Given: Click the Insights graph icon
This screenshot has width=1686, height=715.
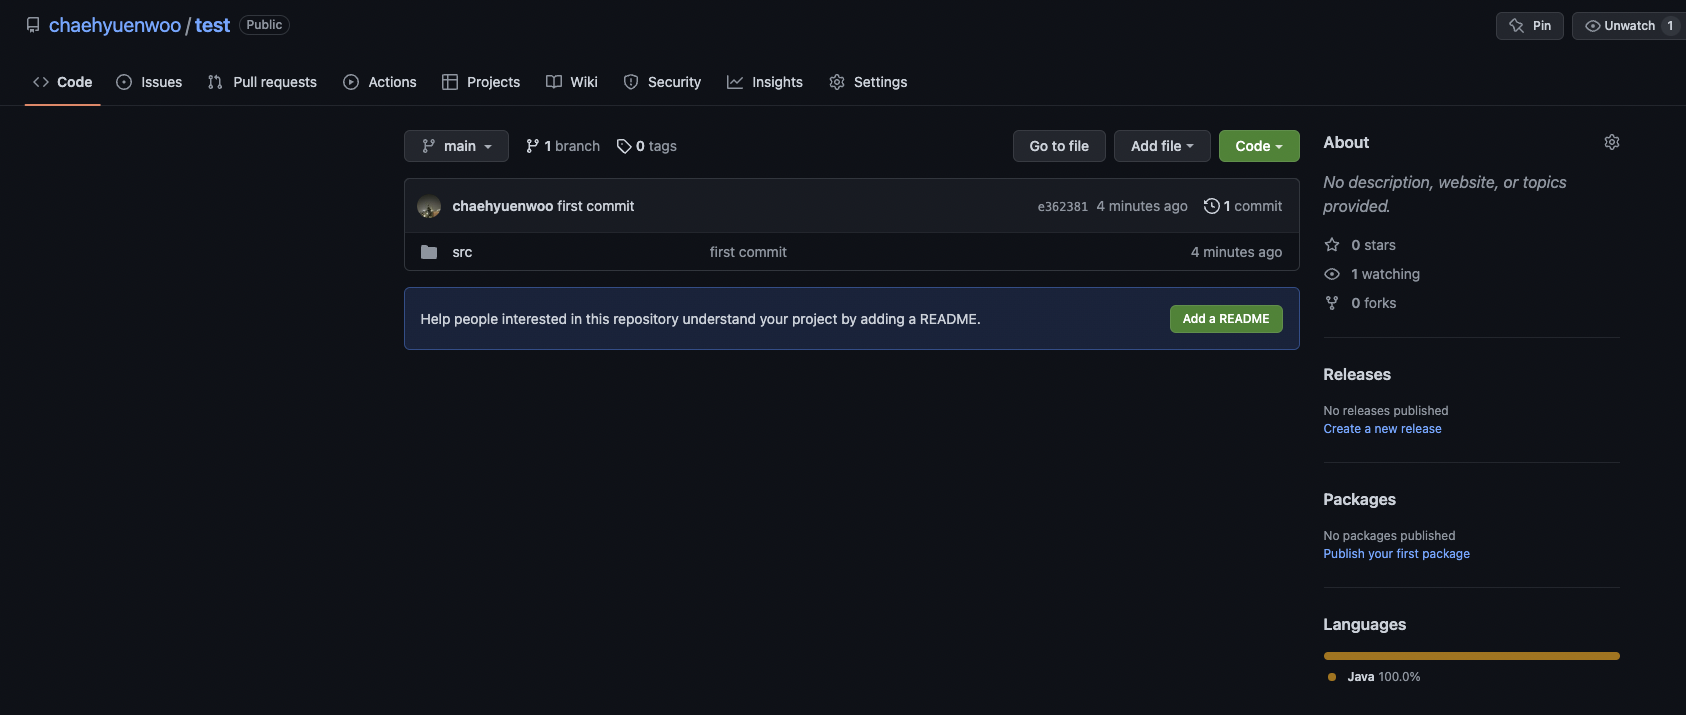Looking at the screenshot, I should [735, 82].
